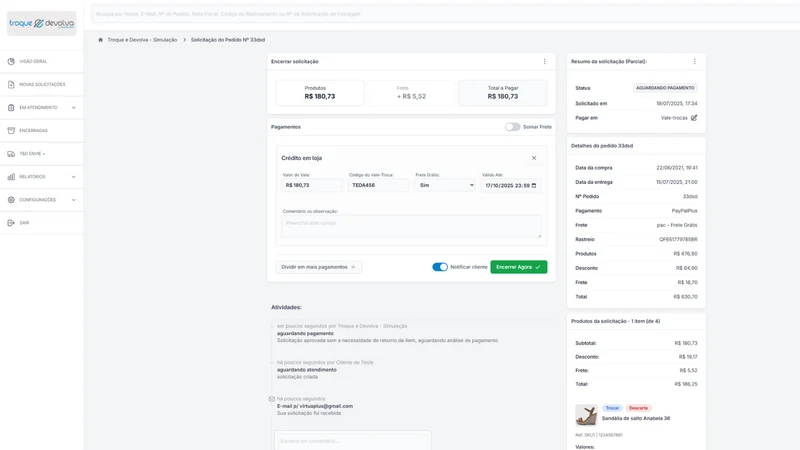This screenshot has width=800, height=450.
Task: Click the Configurações gear icon
Action: click(x=11, y=199)
